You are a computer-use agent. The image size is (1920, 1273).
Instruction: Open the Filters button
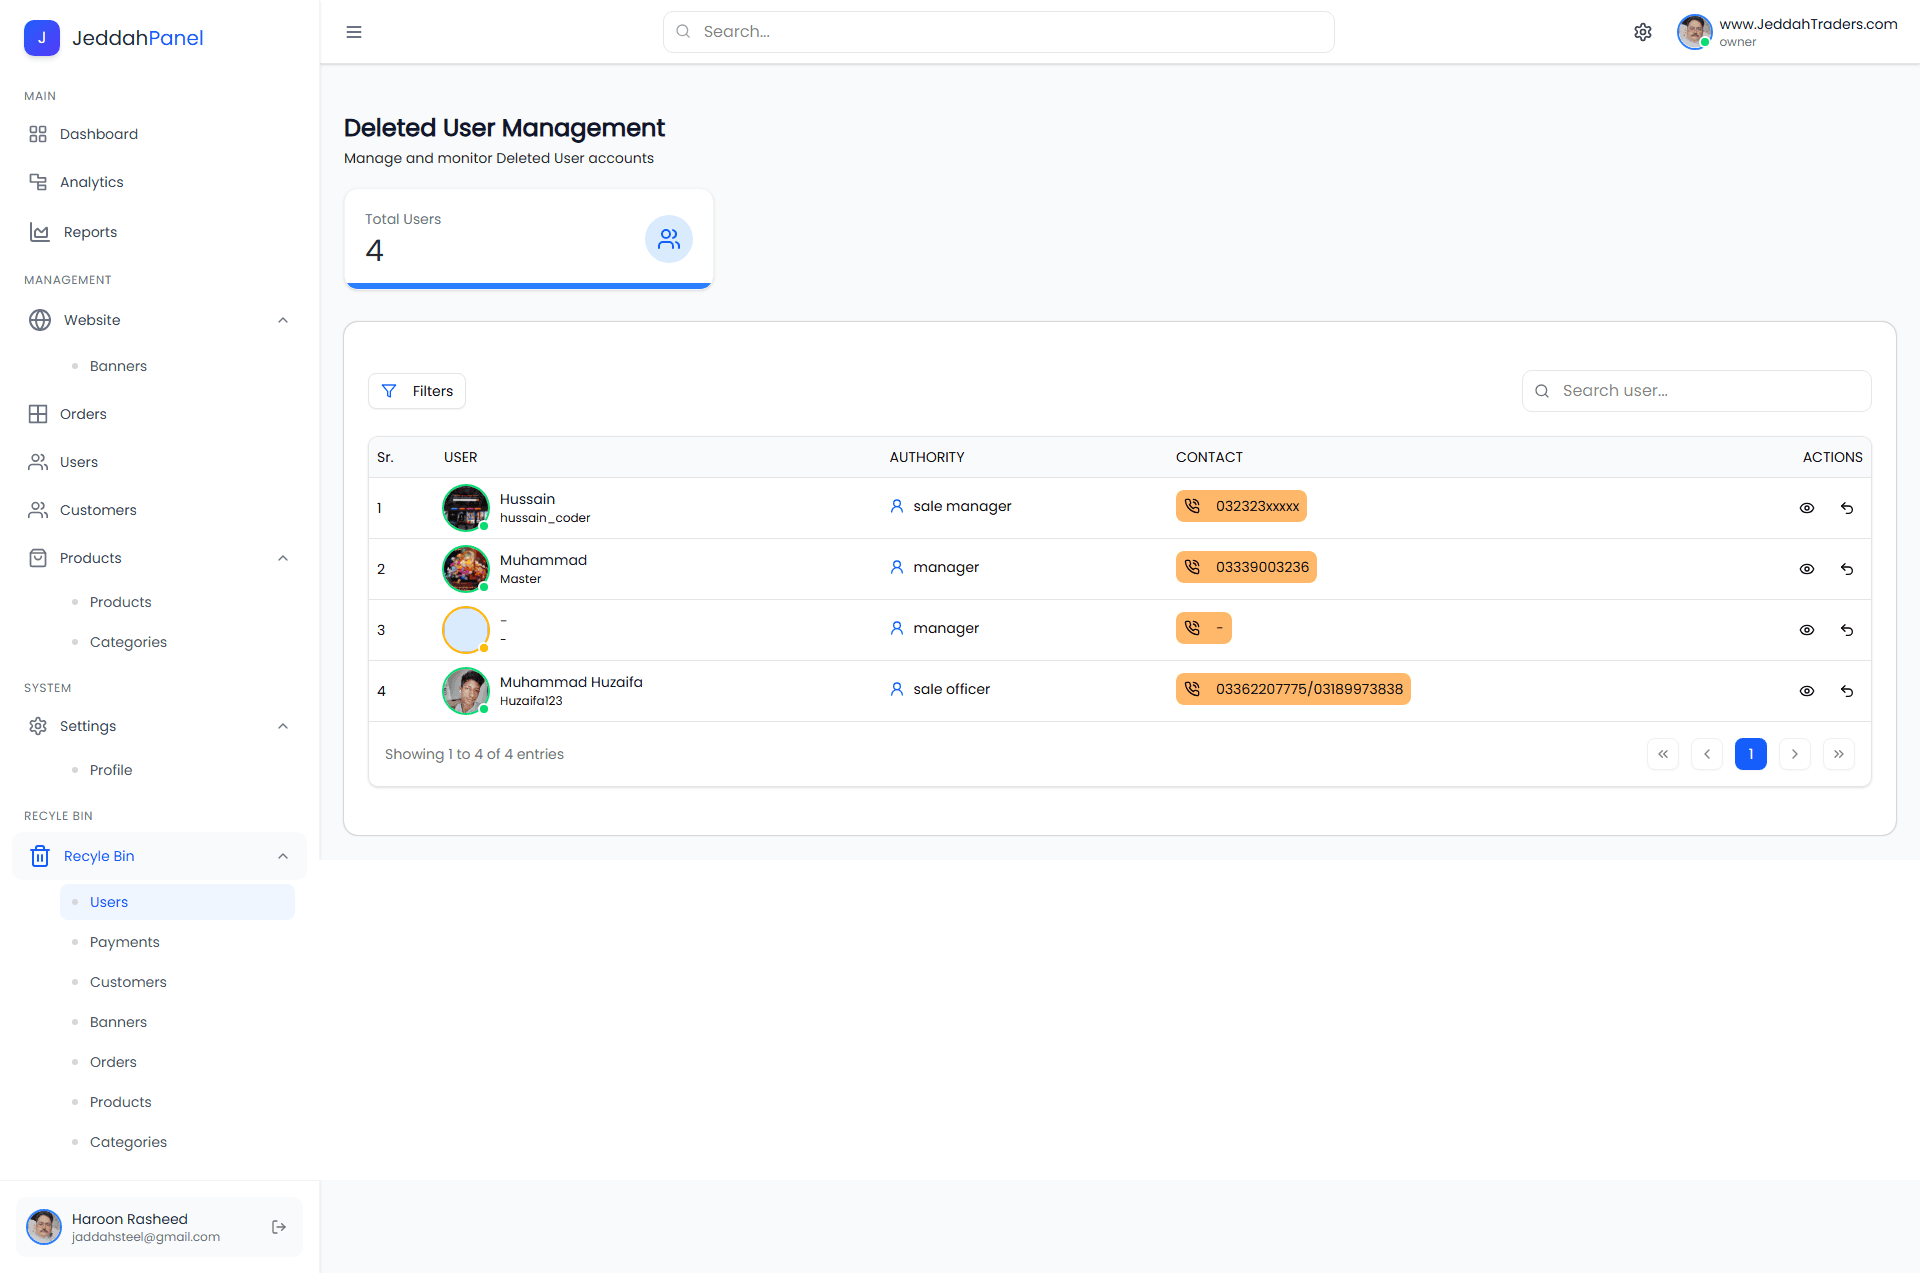417,391
